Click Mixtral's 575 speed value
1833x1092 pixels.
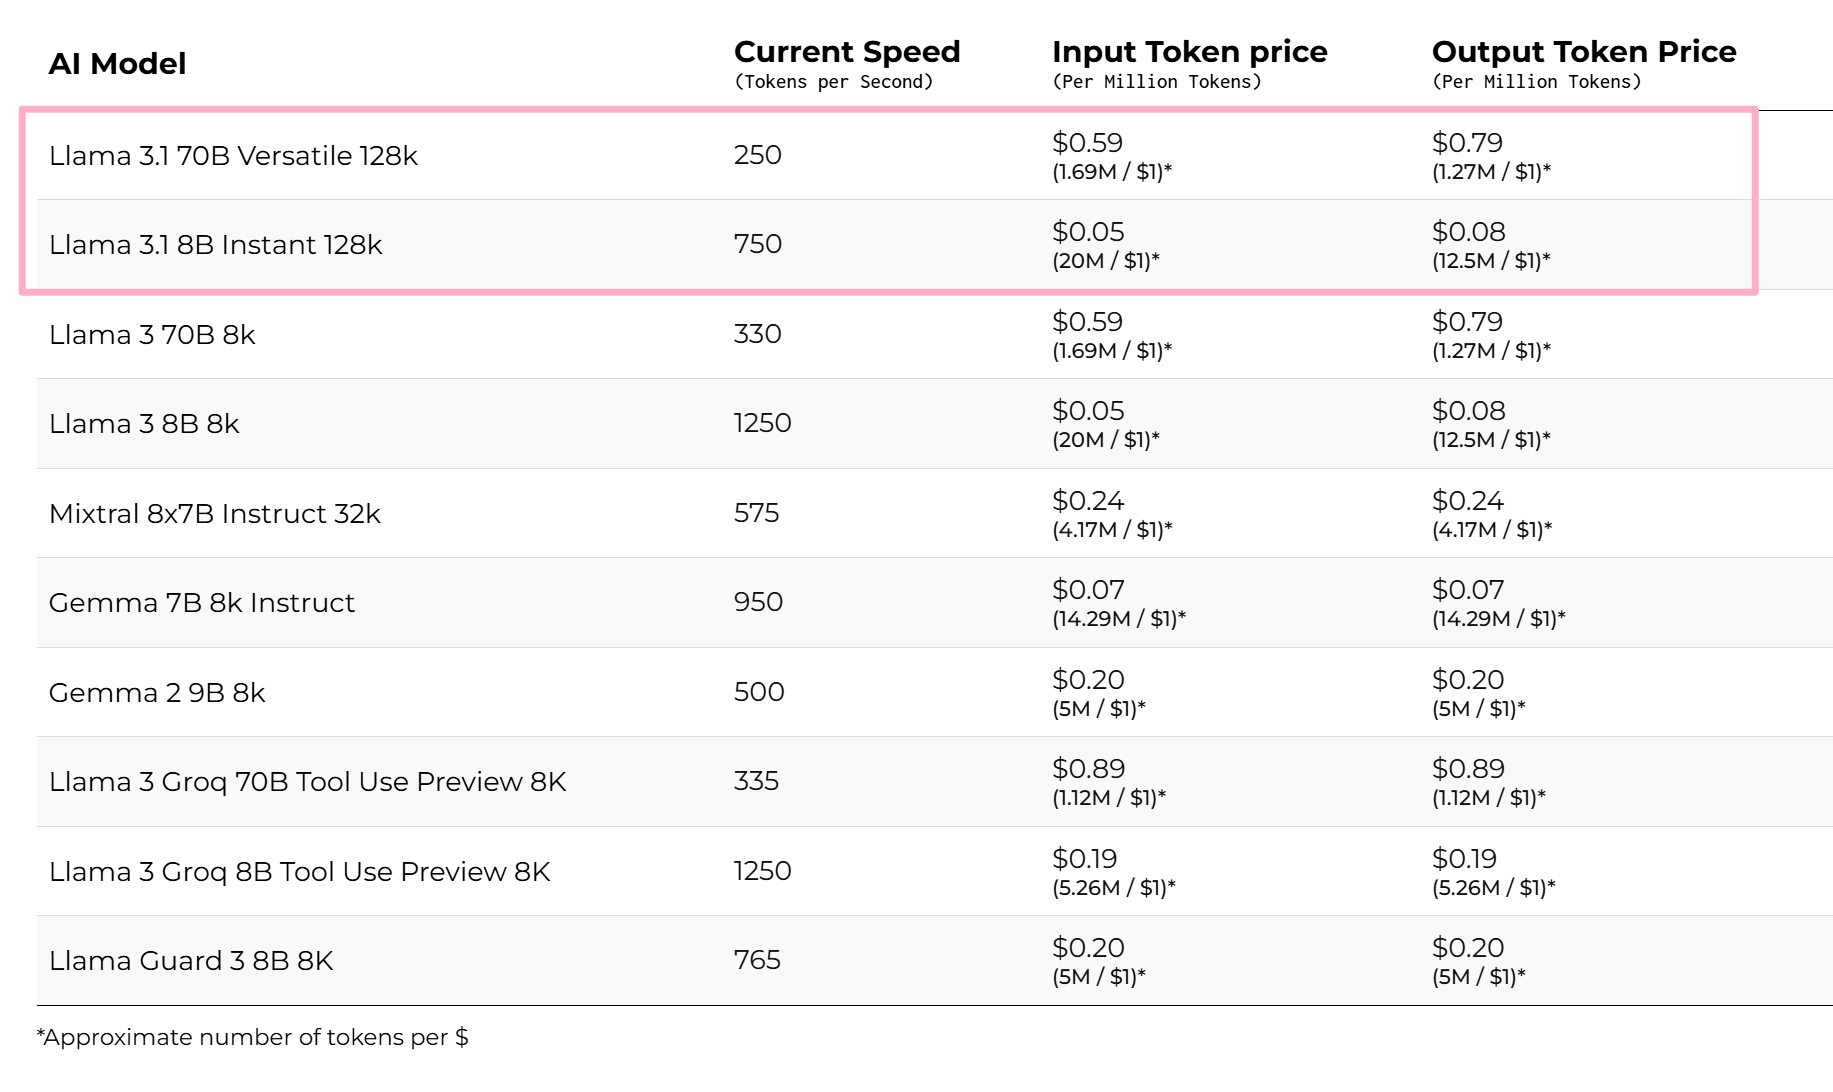point(756,513)
